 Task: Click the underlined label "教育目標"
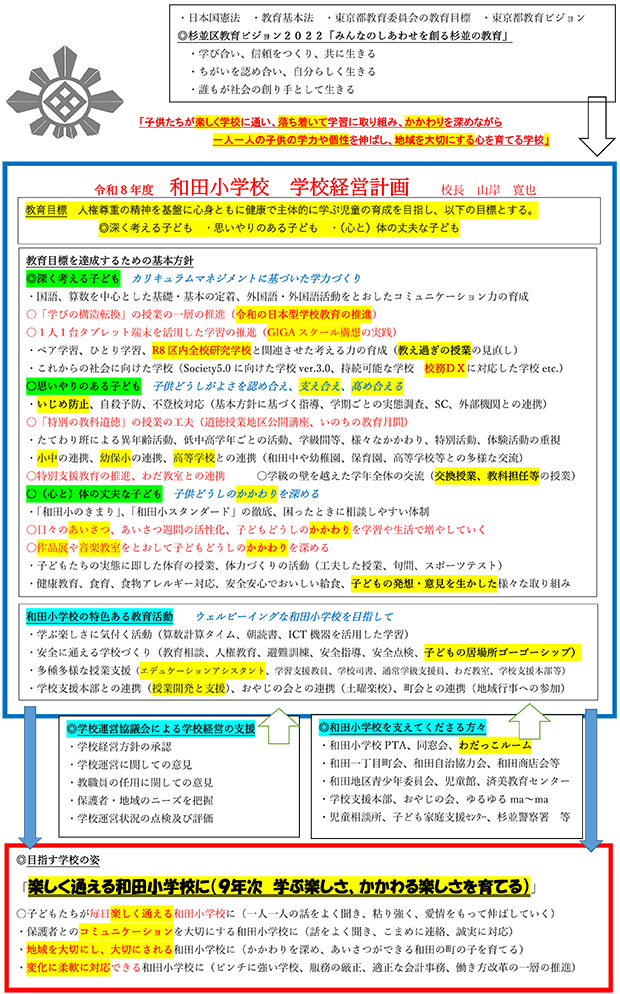[46, 210]
